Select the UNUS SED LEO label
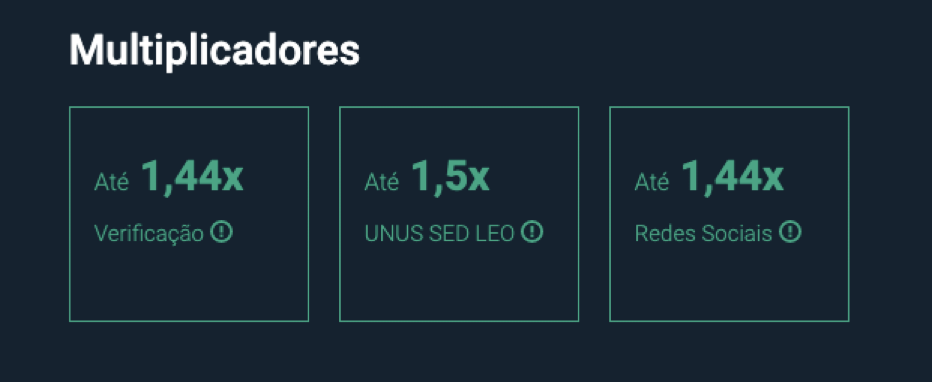 (x=439, y=234)
